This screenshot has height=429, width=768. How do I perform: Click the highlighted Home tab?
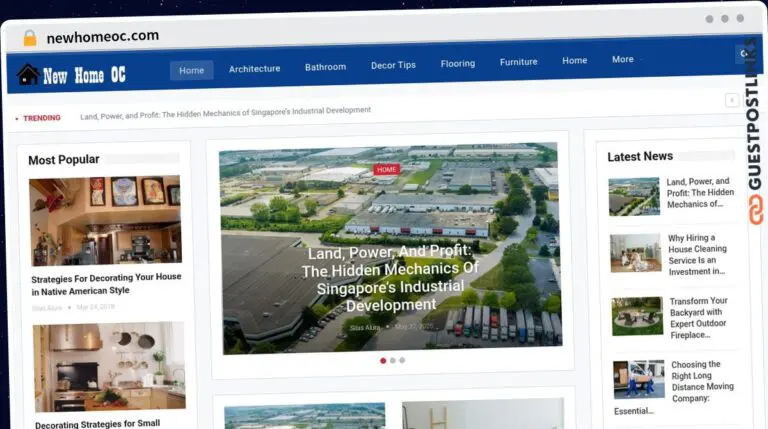tap(191, 70)
